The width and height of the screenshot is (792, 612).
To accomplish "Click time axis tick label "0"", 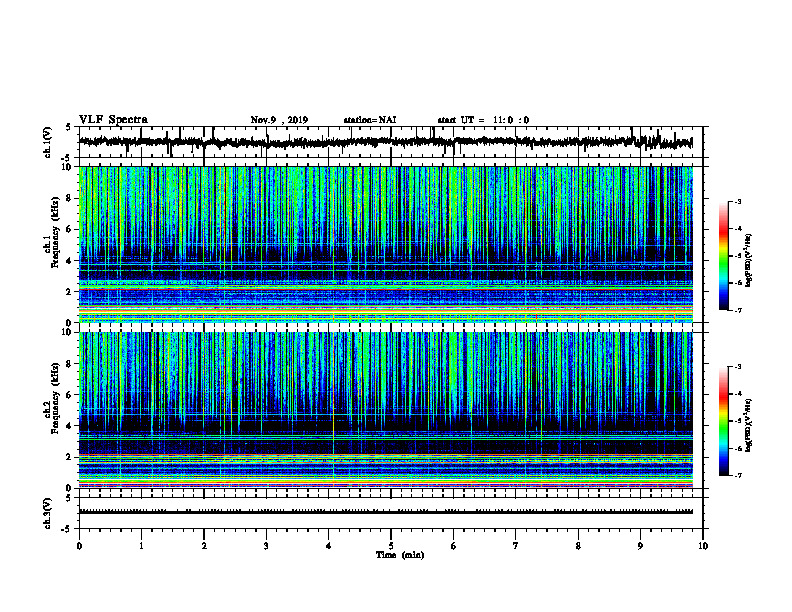I will pyautogui.click(x=79, y=546).
